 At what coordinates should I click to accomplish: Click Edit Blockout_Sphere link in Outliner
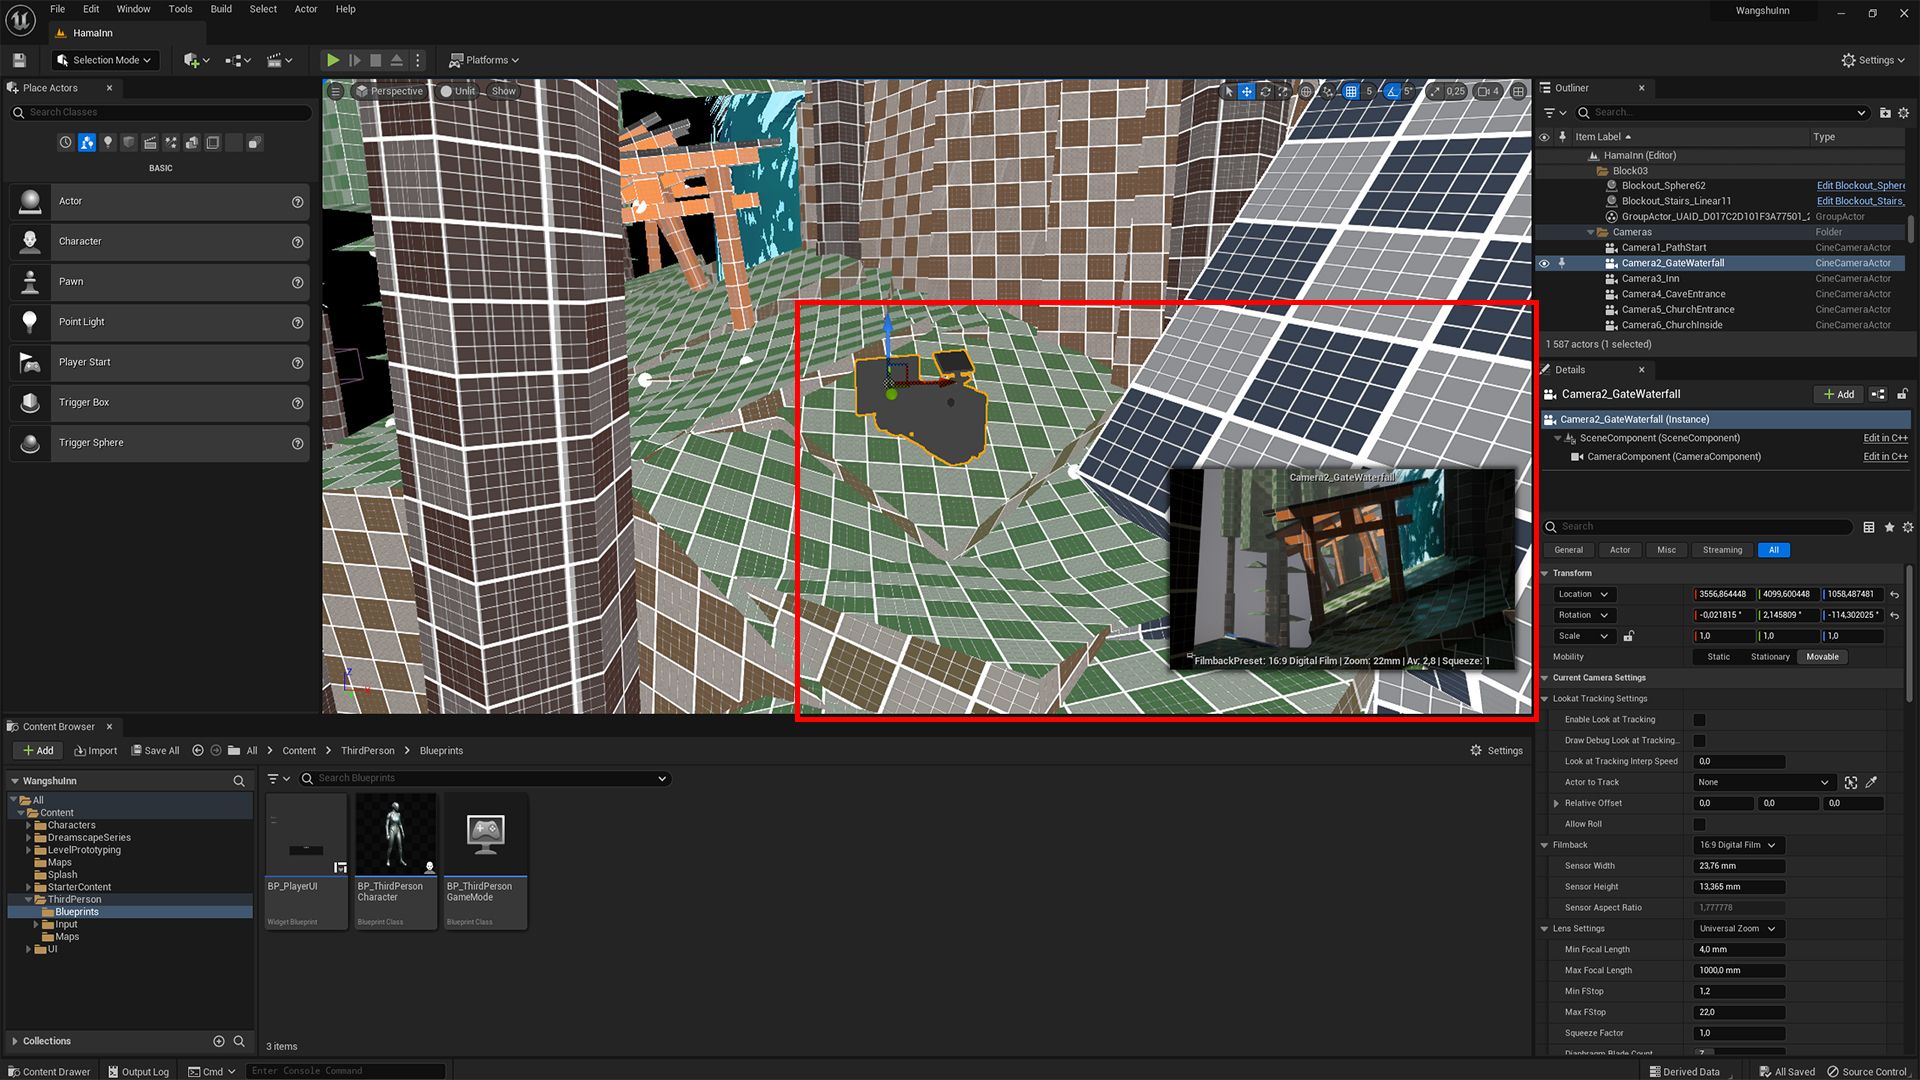pos(1860,185)
